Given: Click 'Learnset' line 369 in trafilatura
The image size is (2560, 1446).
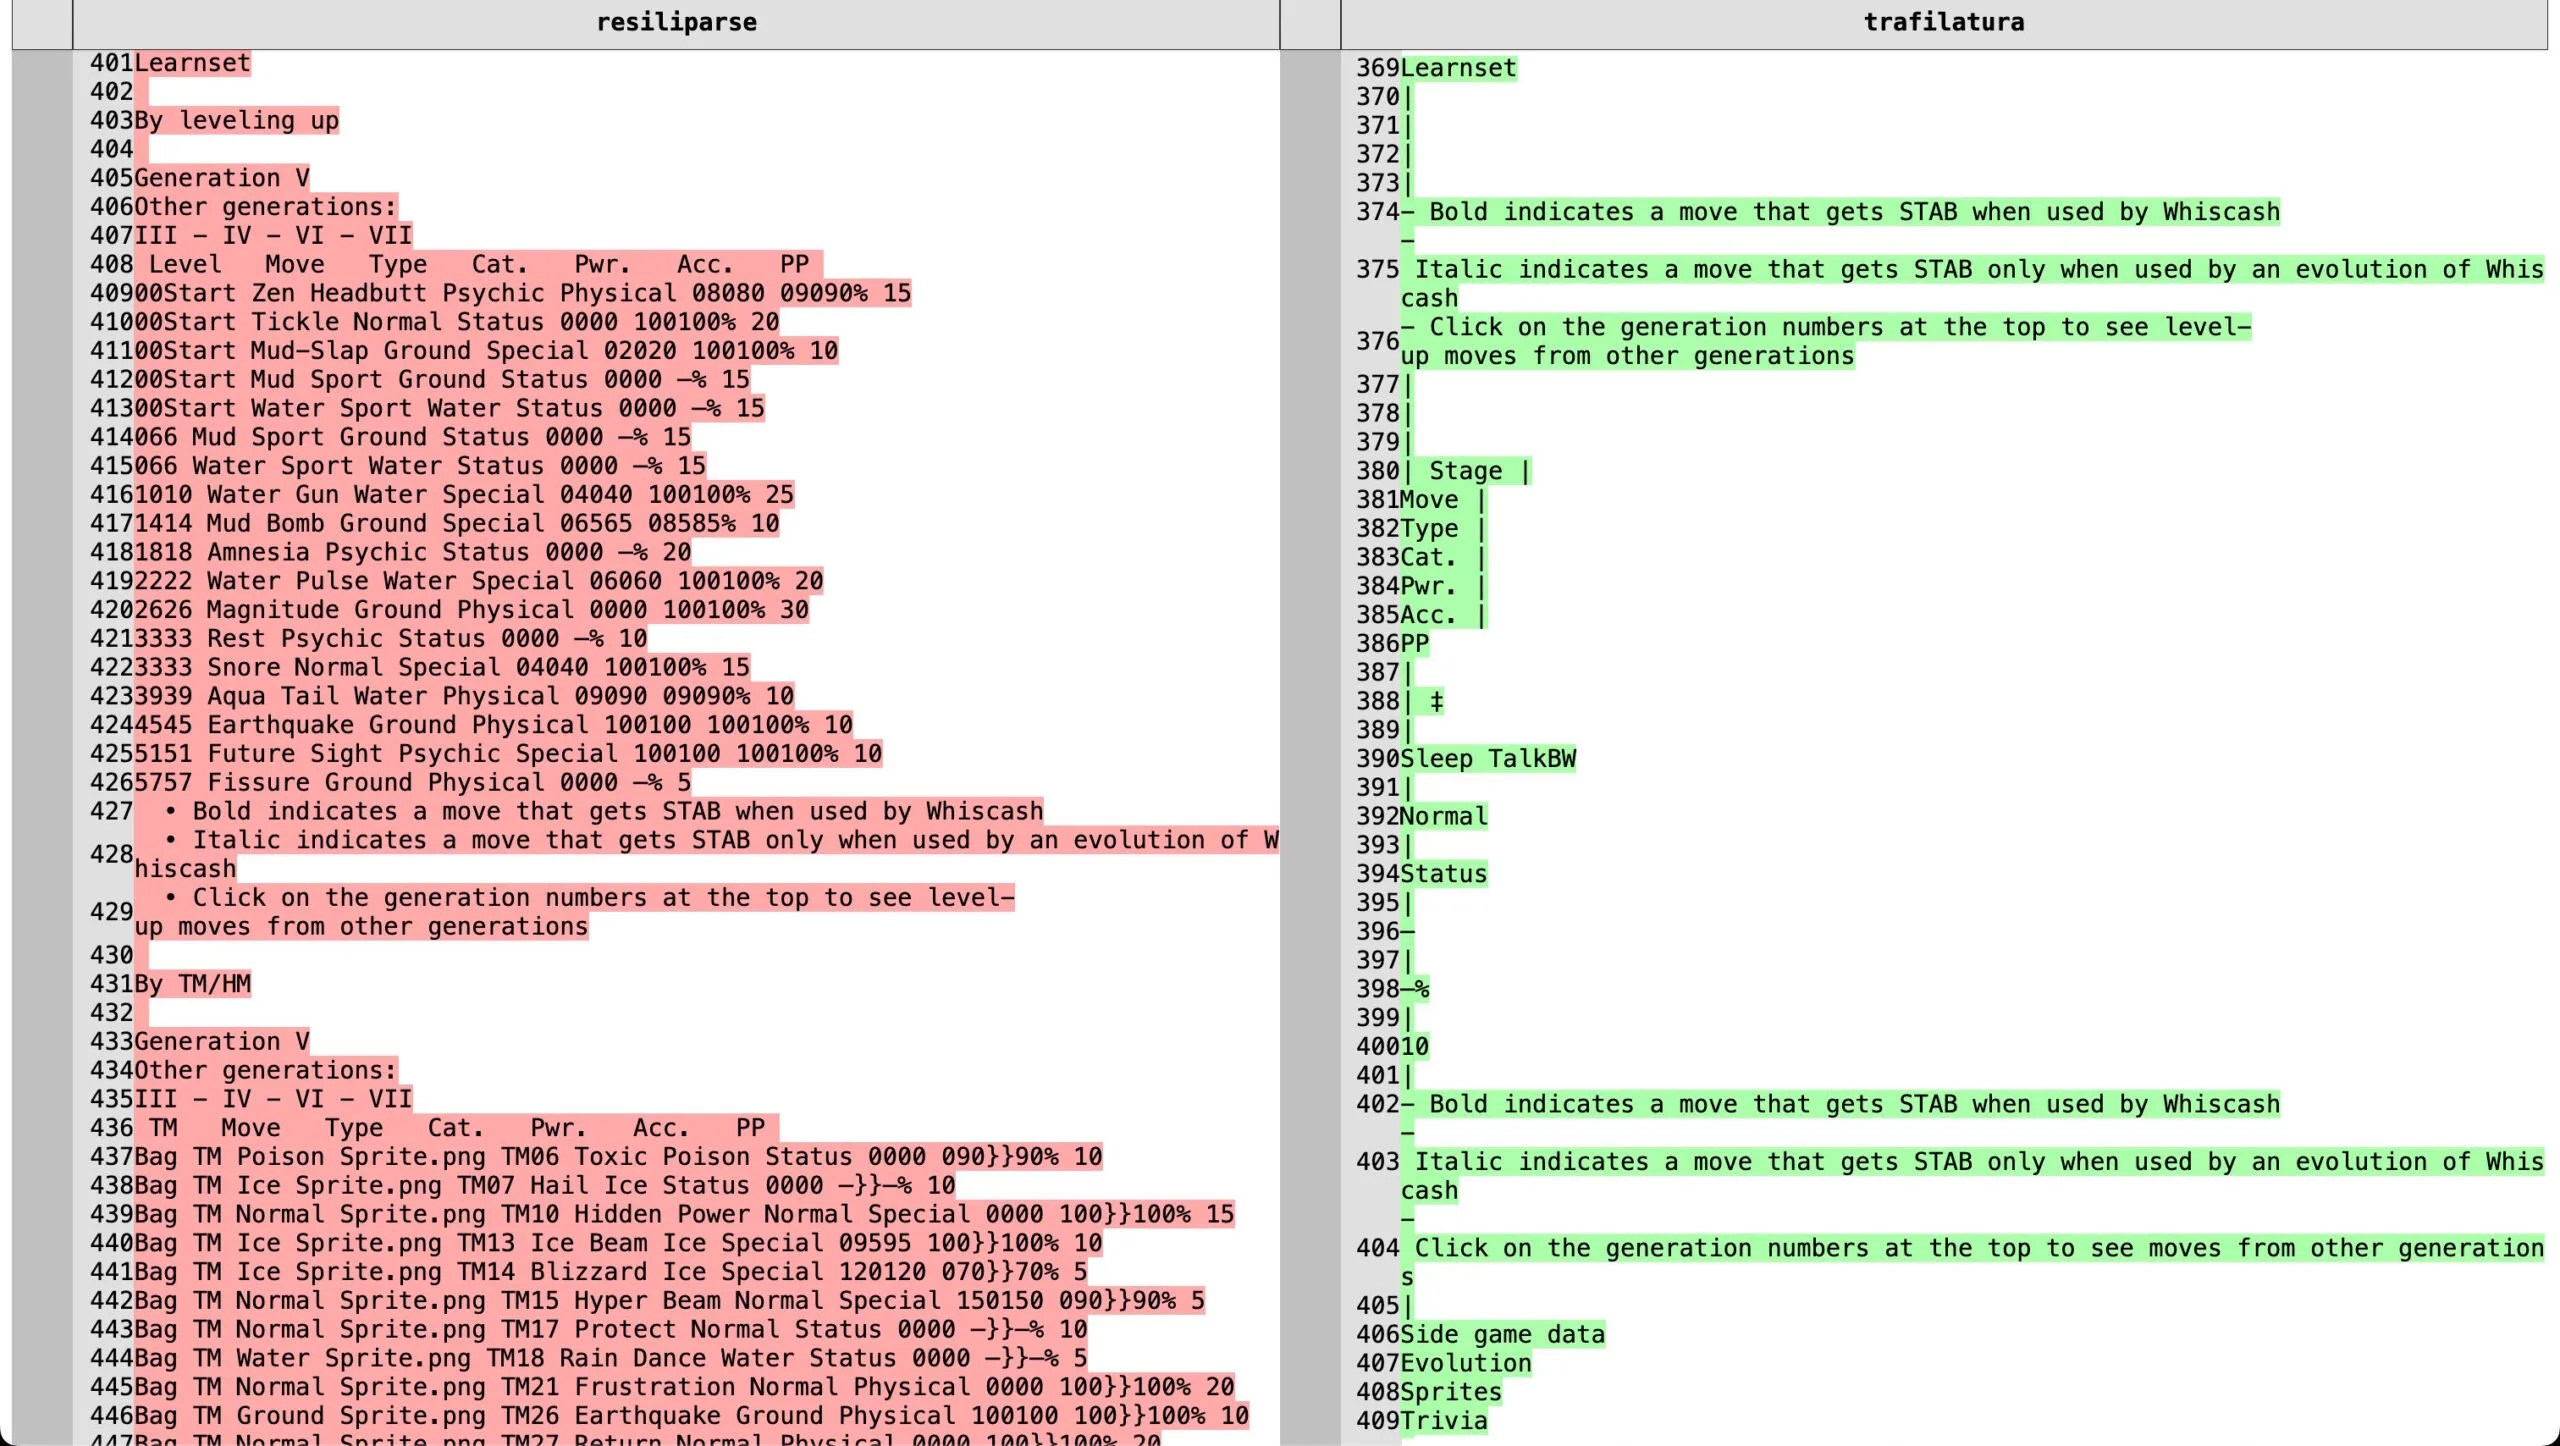Looking at the screenshot, I should (x=1458, y=68).
